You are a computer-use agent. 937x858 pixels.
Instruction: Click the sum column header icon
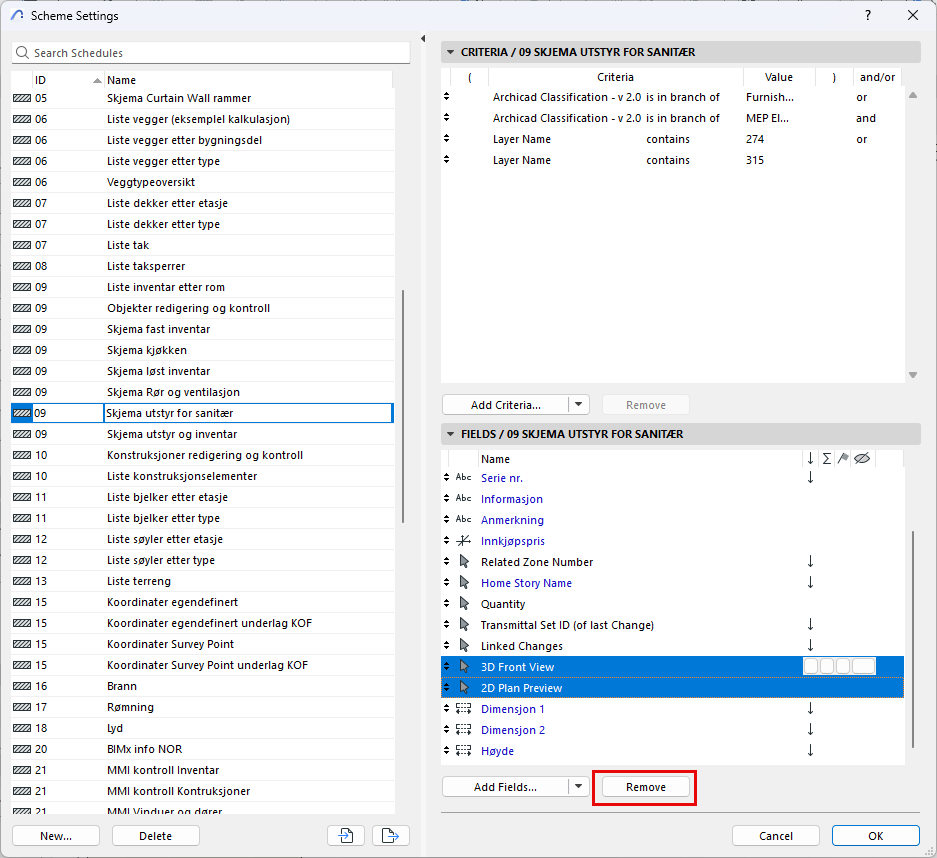coord(826,459)
